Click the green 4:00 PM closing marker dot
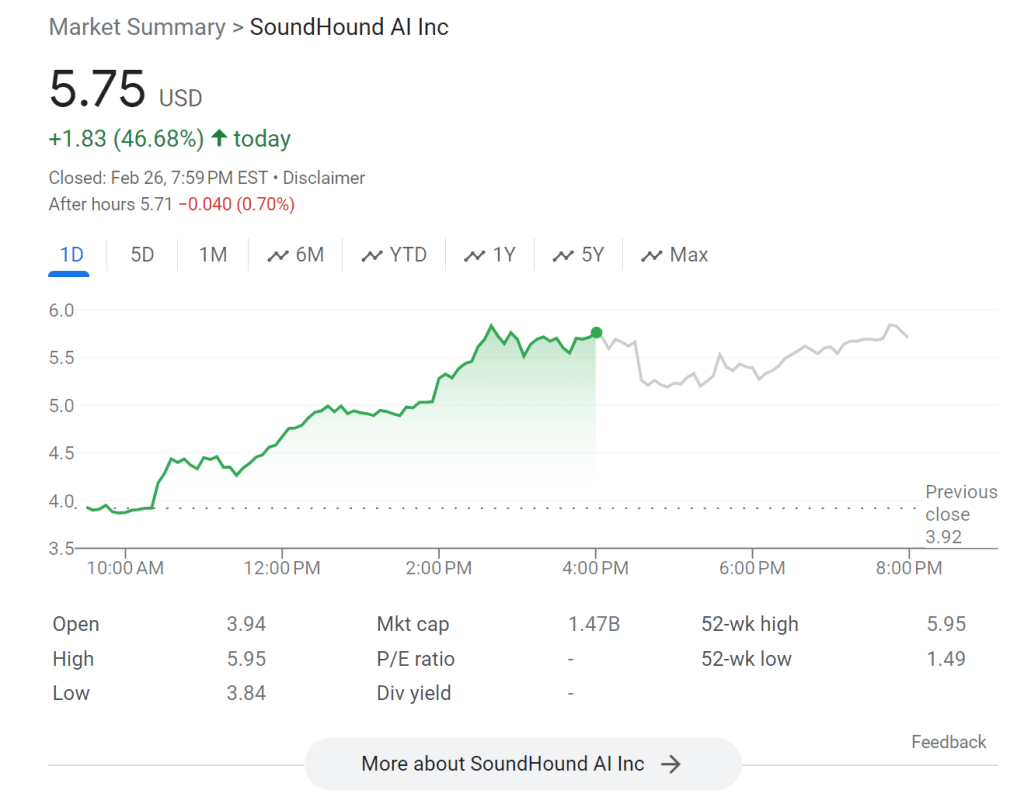Image resolution: width=1024 pixels, height=804 pixels. tap(596, 333)
